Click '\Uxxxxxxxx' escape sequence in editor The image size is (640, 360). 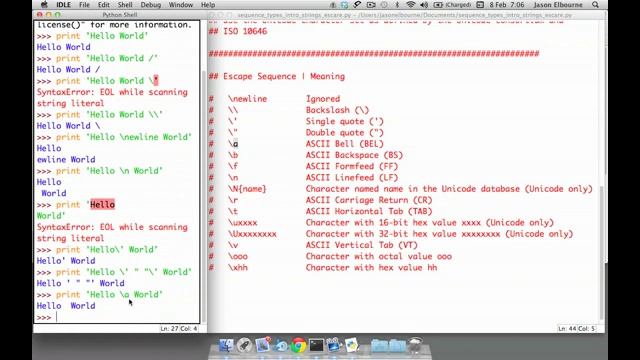point(252,234)
